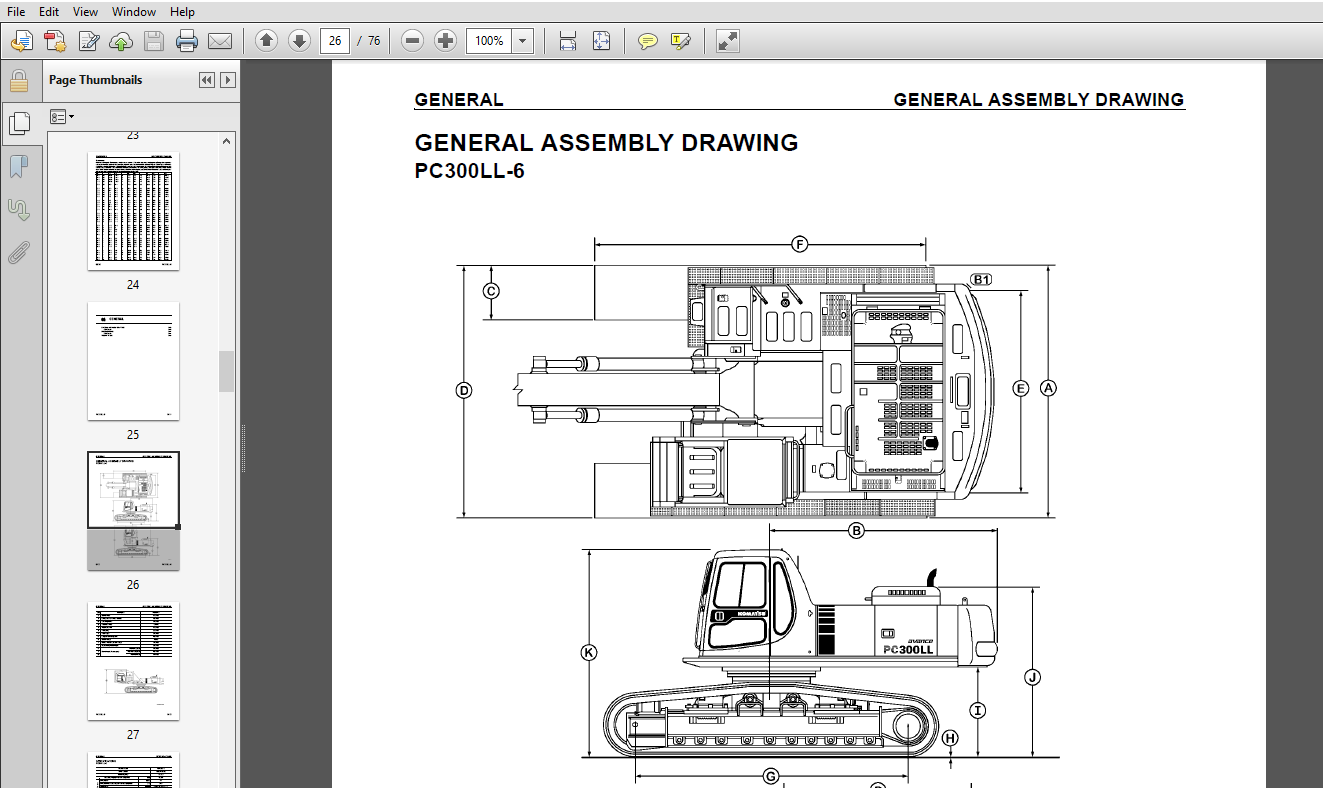This screenshot has height=788, width=1323.
Task: Zoom out using the minus button
Action: tap(413, 41)
